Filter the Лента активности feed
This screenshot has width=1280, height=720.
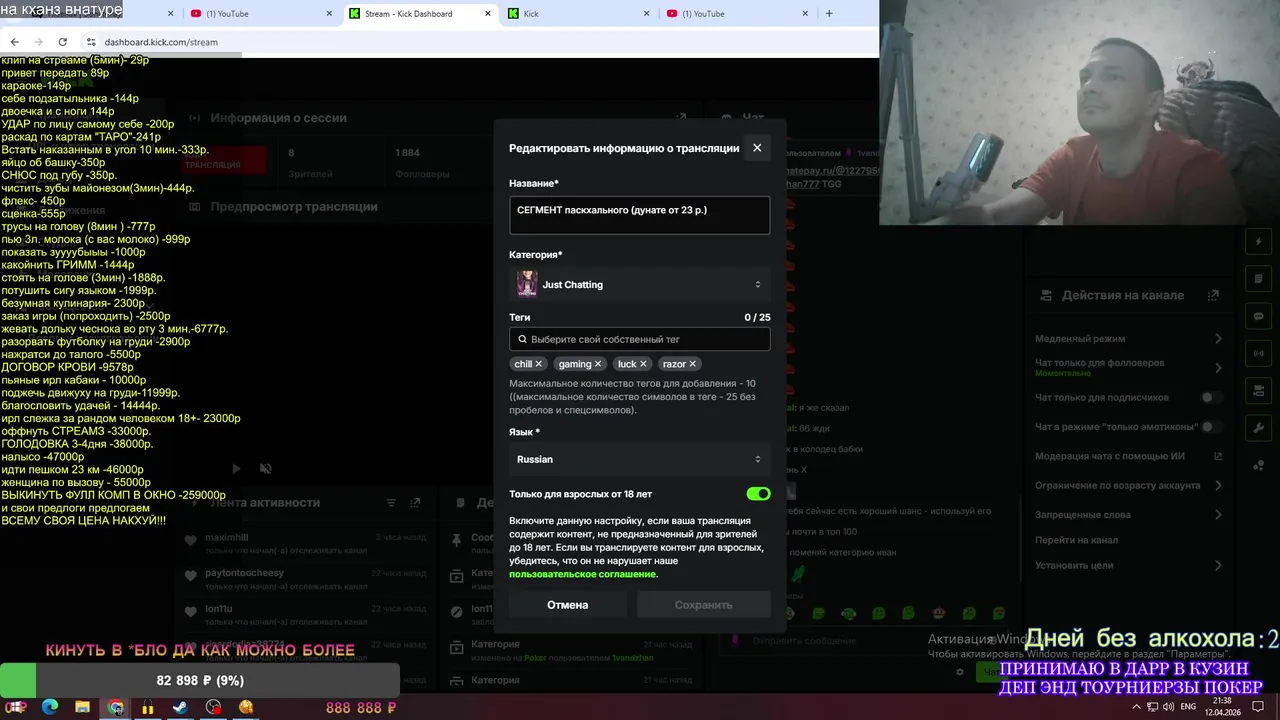point(391,503)
